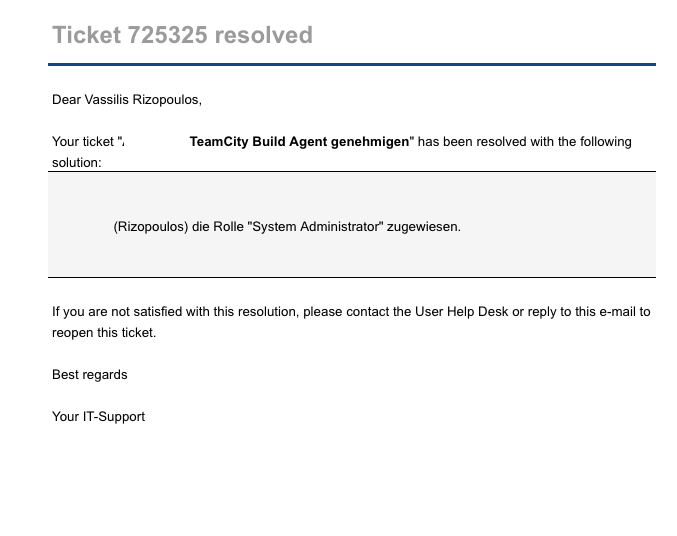Click the word "TeamCity" in ticket title

click(x=219, y=142)
